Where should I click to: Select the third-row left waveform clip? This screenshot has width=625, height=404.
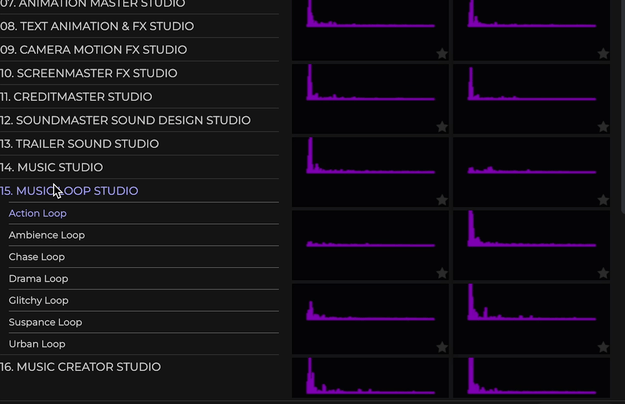(370, 172)
